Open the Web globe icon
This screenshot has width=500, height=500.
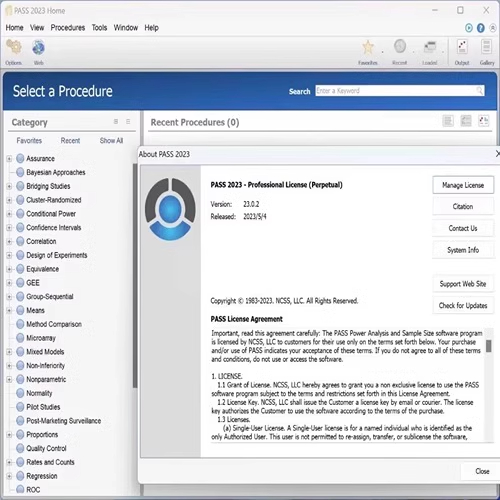click(38, 47)
